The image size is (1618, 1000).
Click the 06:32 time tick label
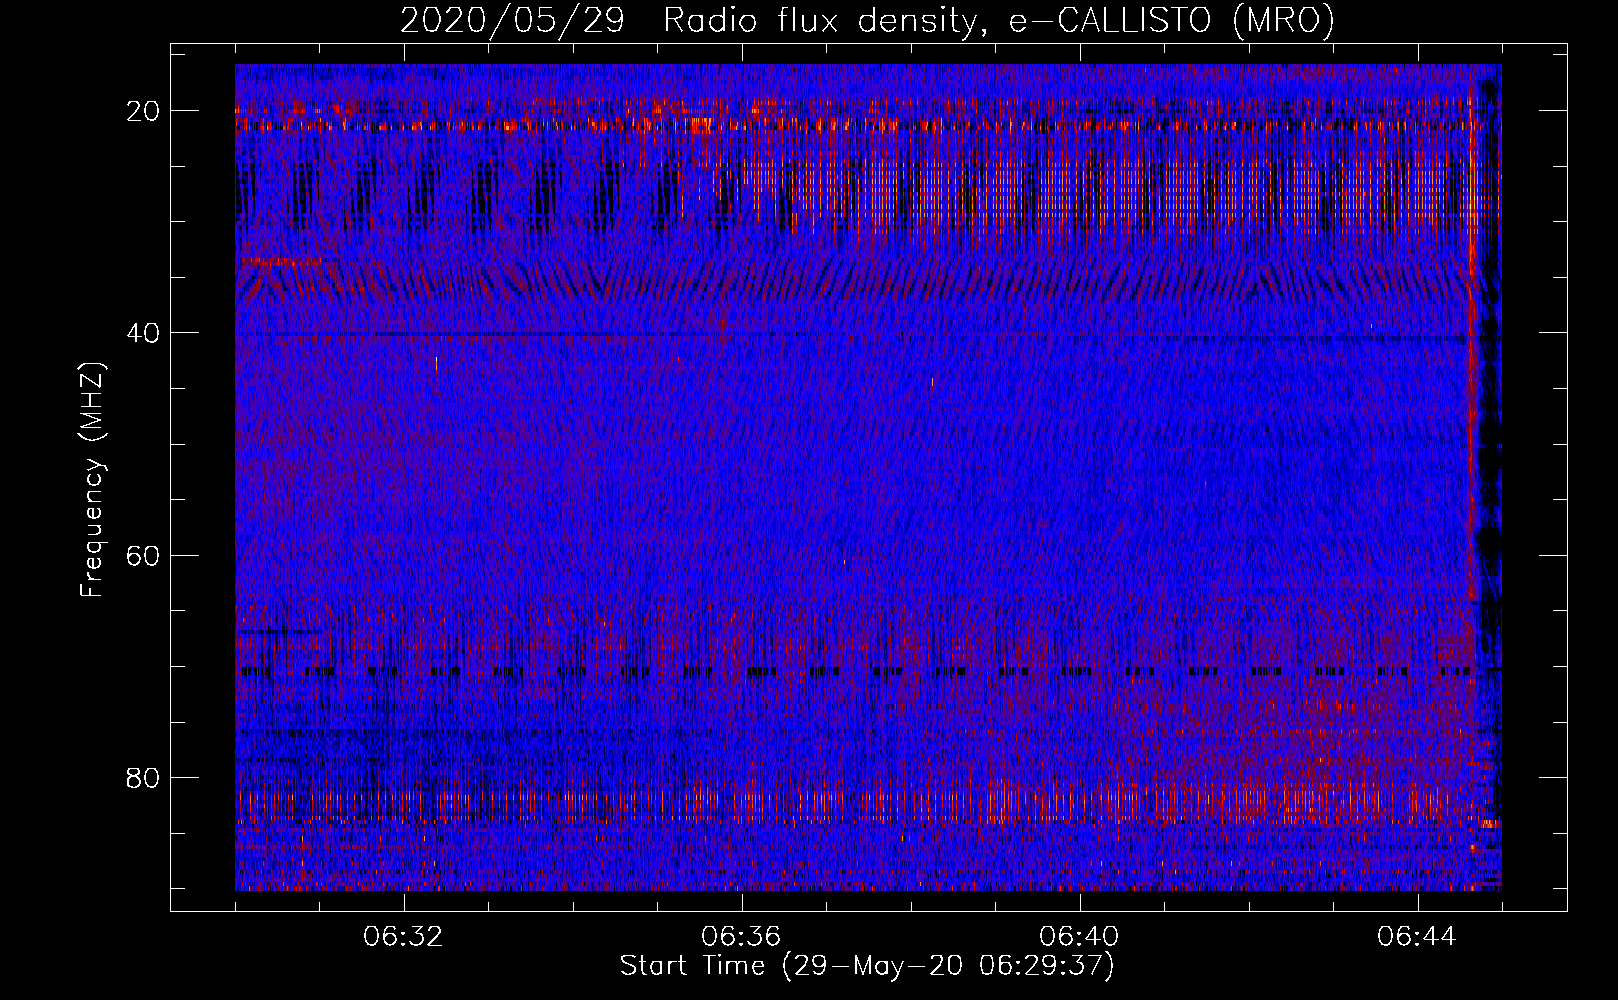(403, 937)
